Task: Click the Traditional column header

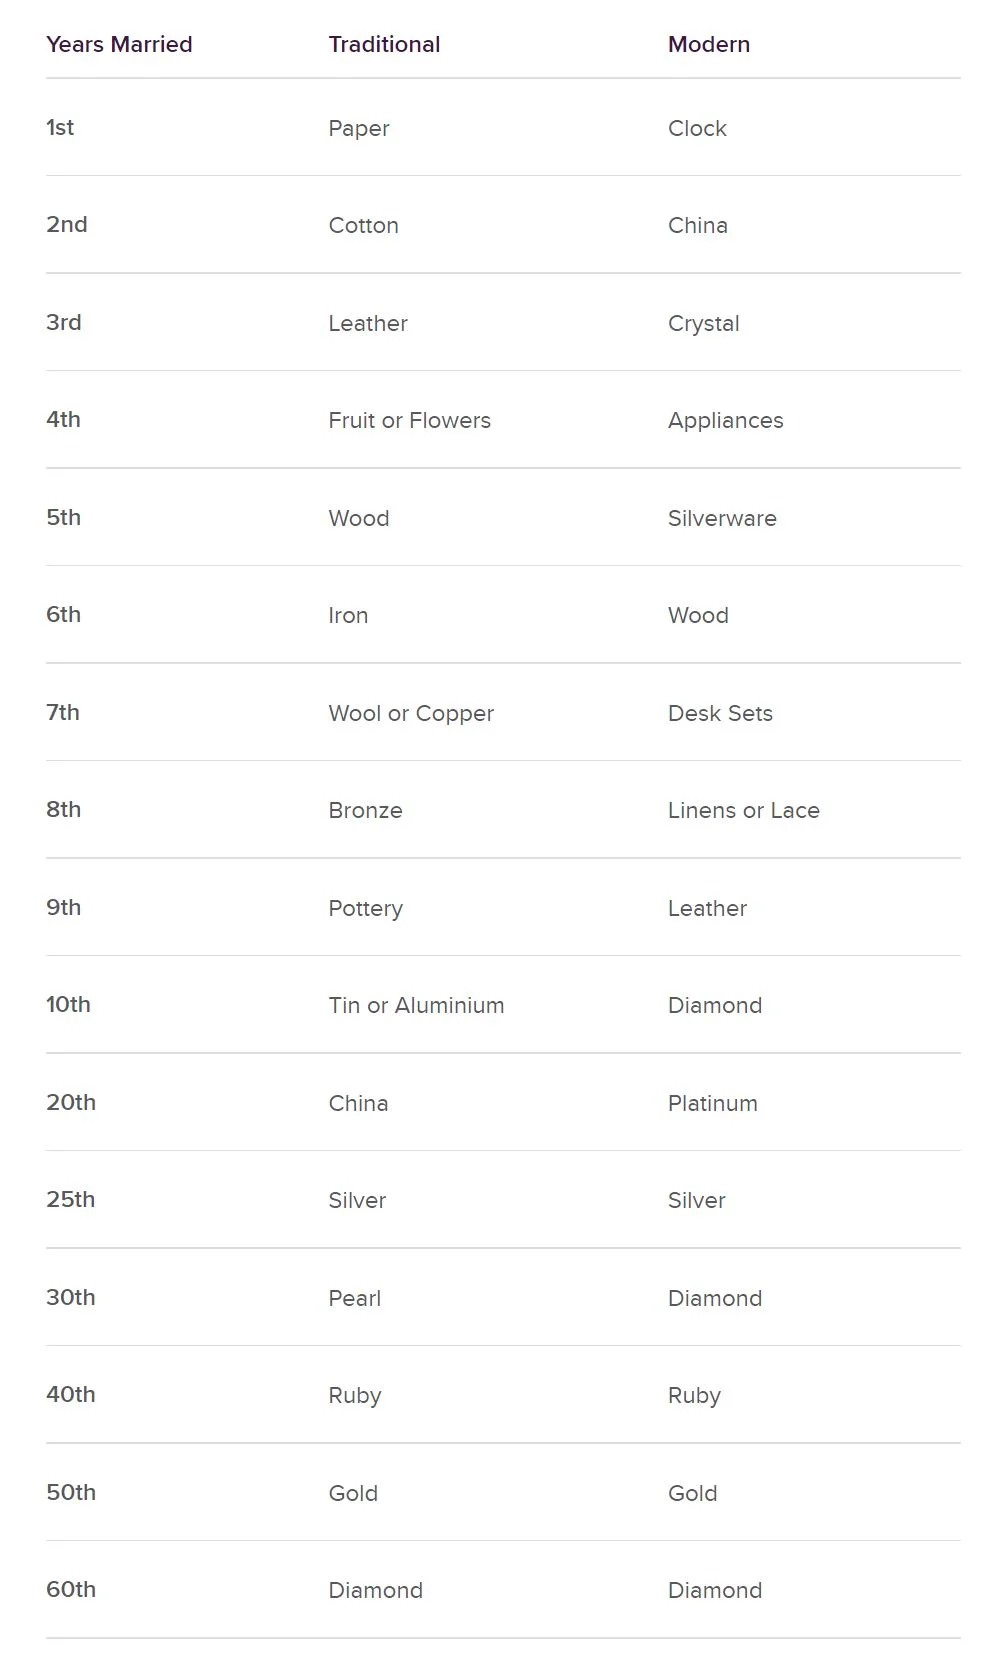Action: point(384,44)
